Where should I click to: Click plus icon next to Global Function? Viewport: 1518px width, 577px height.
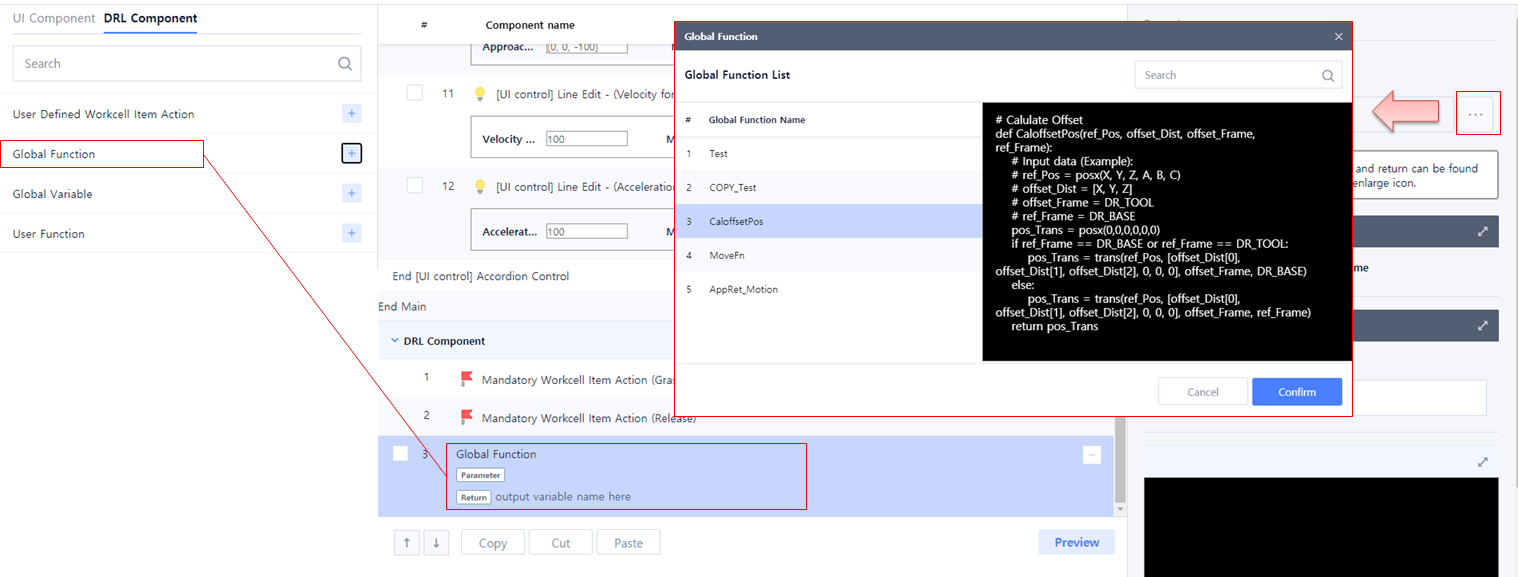pyautogui.click(x=351, y=154)
